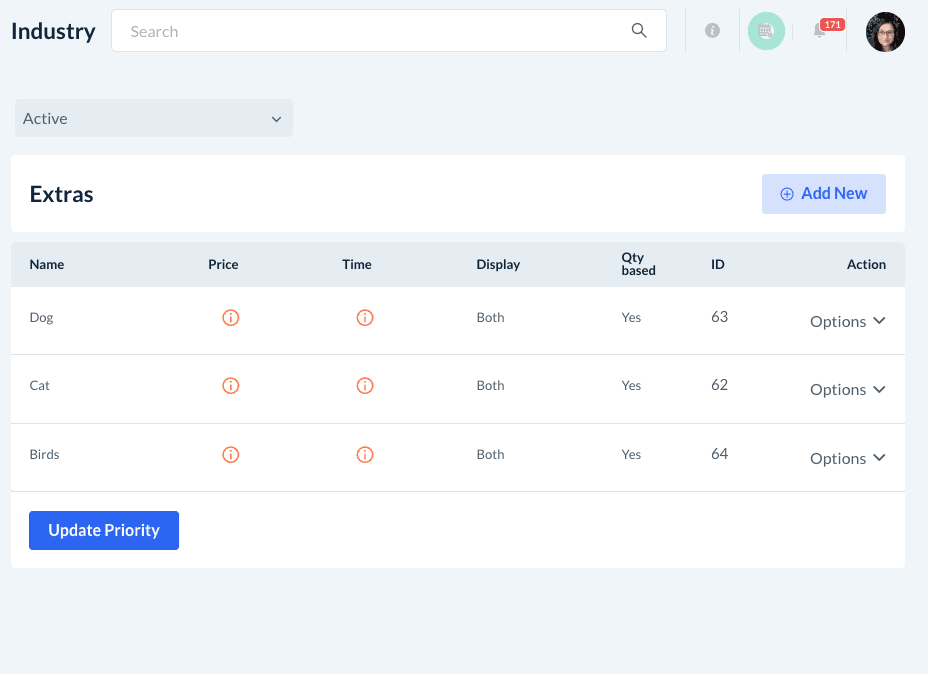Open the info icon in header
The width and height of the screenshot is (928, 674).
pos(712,31)
